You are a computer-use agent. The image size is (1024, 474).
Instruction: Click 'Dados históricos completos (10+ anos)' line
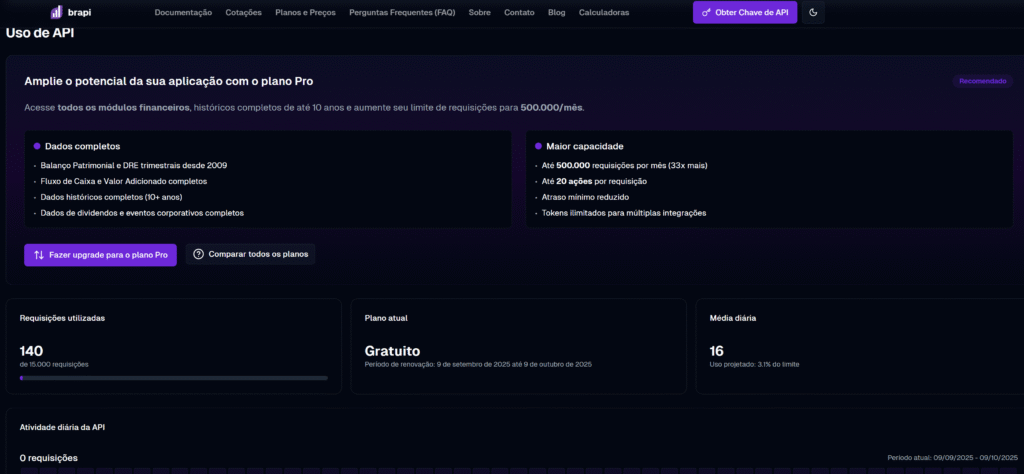coord(111,197)
